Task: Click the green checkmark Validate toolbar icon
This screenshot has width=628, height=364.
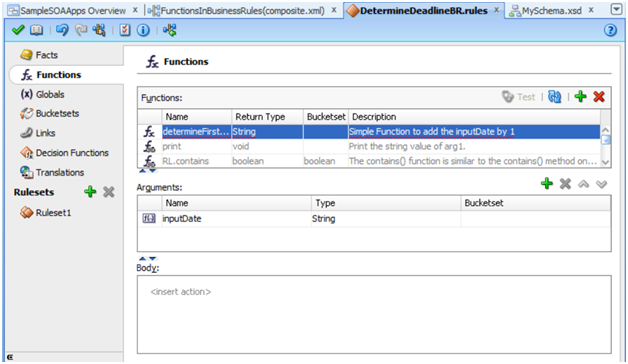Action: tap(18, 30)
